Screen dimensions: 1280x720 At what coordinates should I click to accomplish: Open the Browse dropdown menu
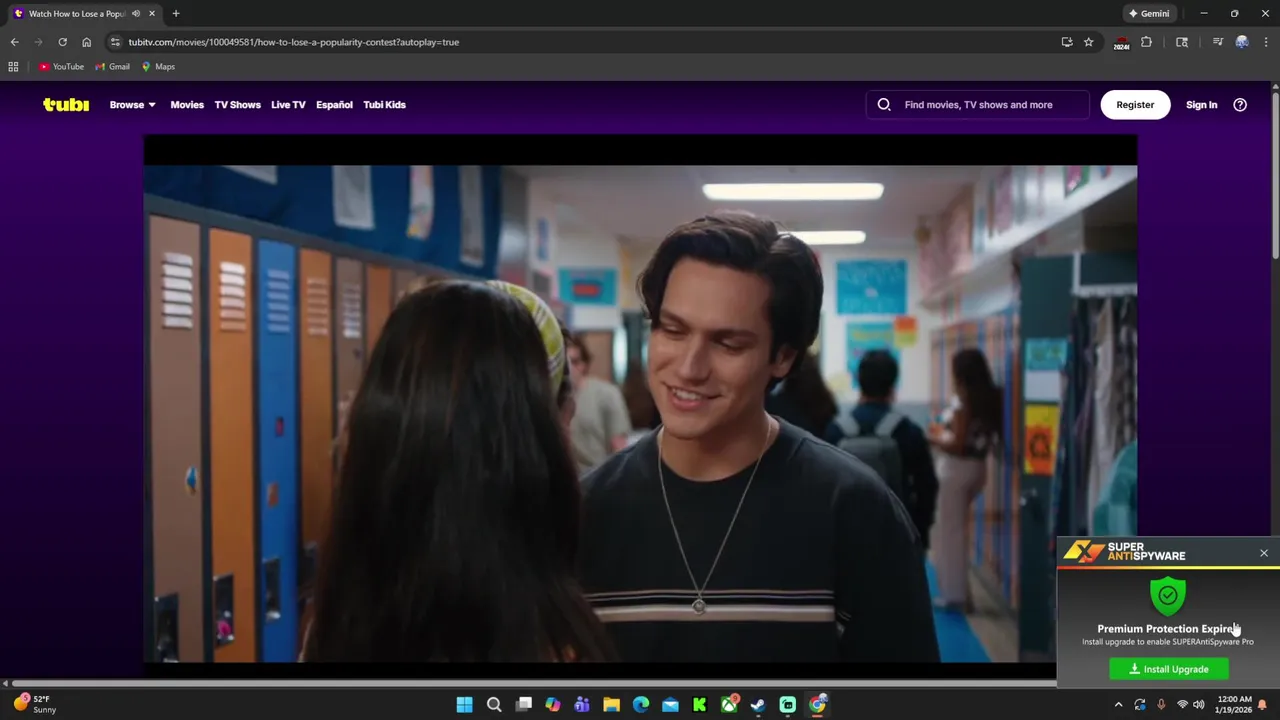click(132, 104)
